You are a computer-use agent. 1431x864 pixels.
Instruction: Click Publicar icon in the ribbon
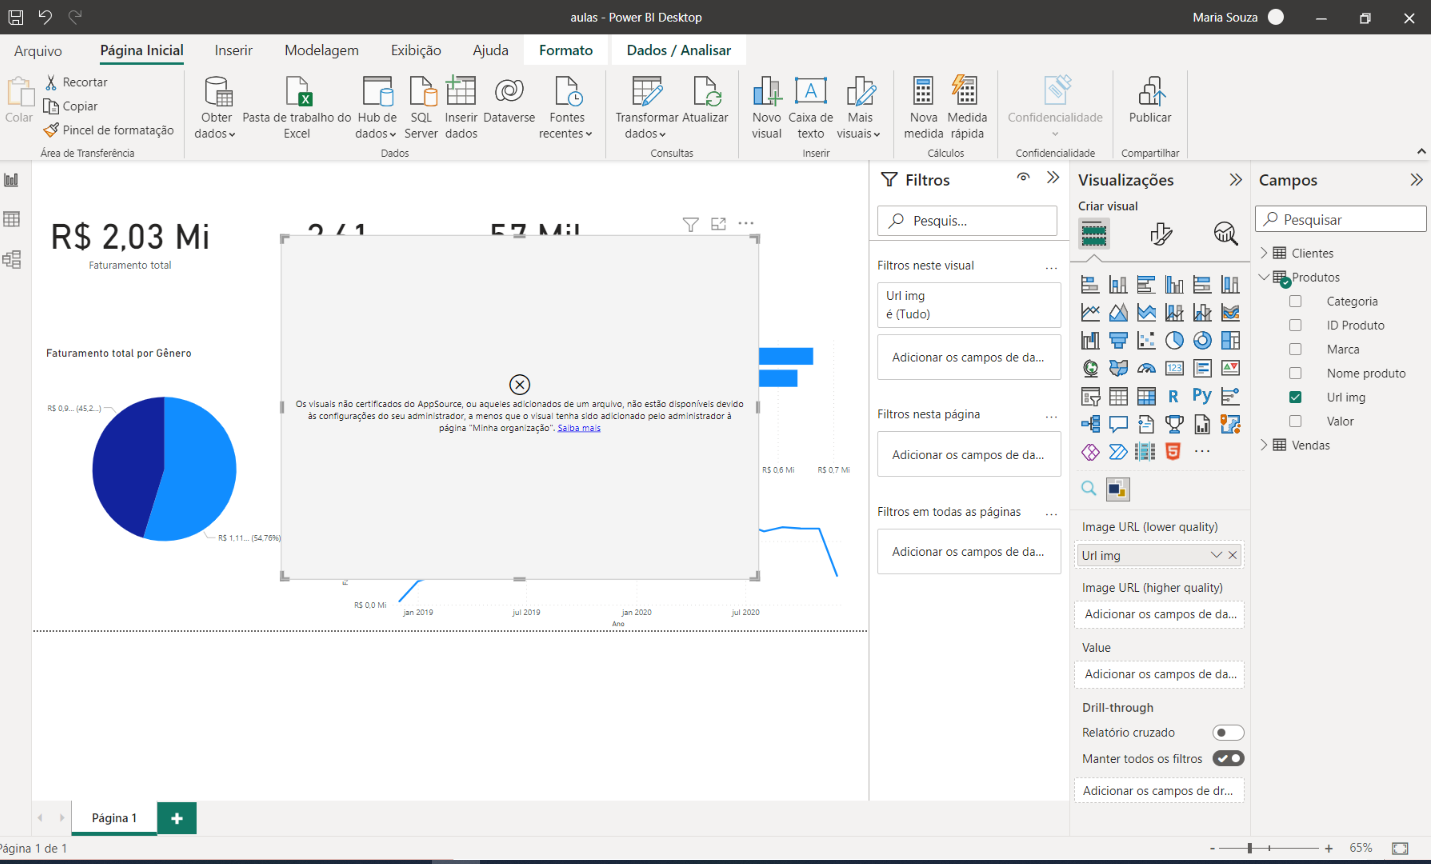click(x=1150, y=101)
